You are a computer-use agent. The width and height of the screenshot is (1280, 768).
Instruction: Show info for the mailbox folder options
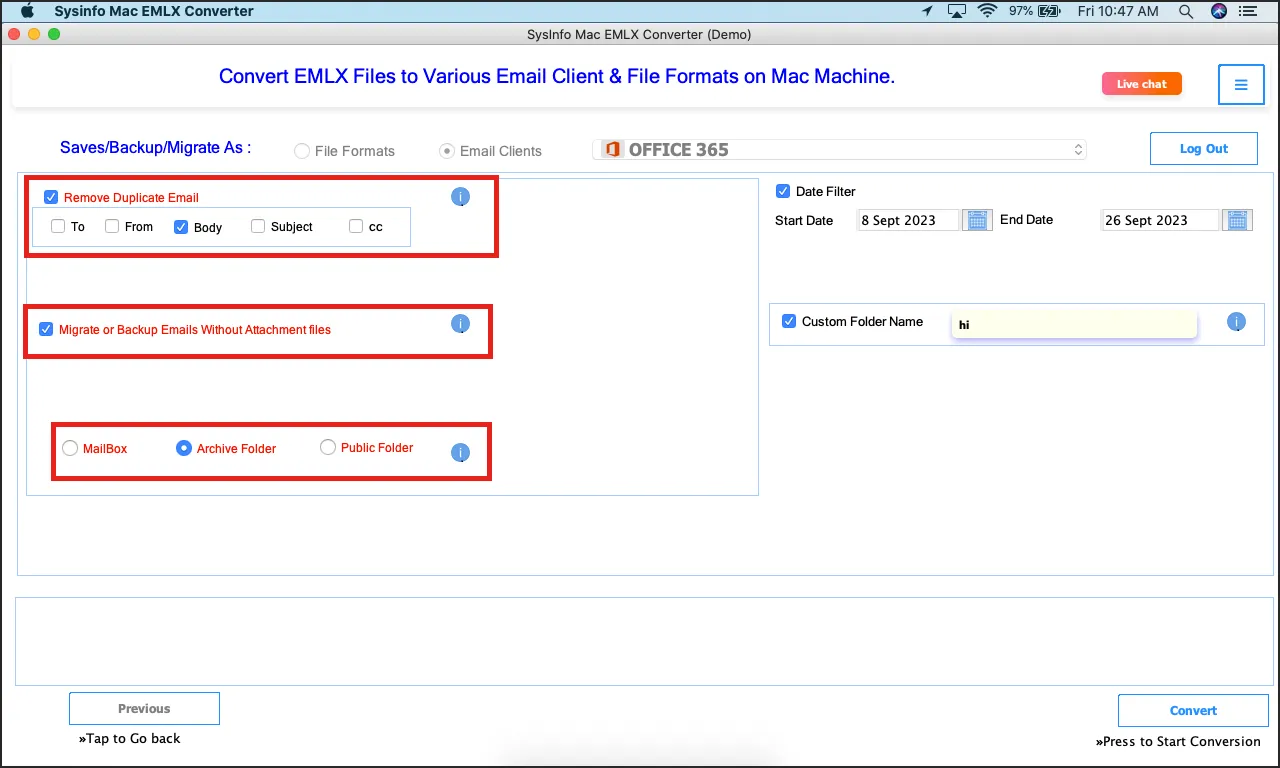point(460,452)
